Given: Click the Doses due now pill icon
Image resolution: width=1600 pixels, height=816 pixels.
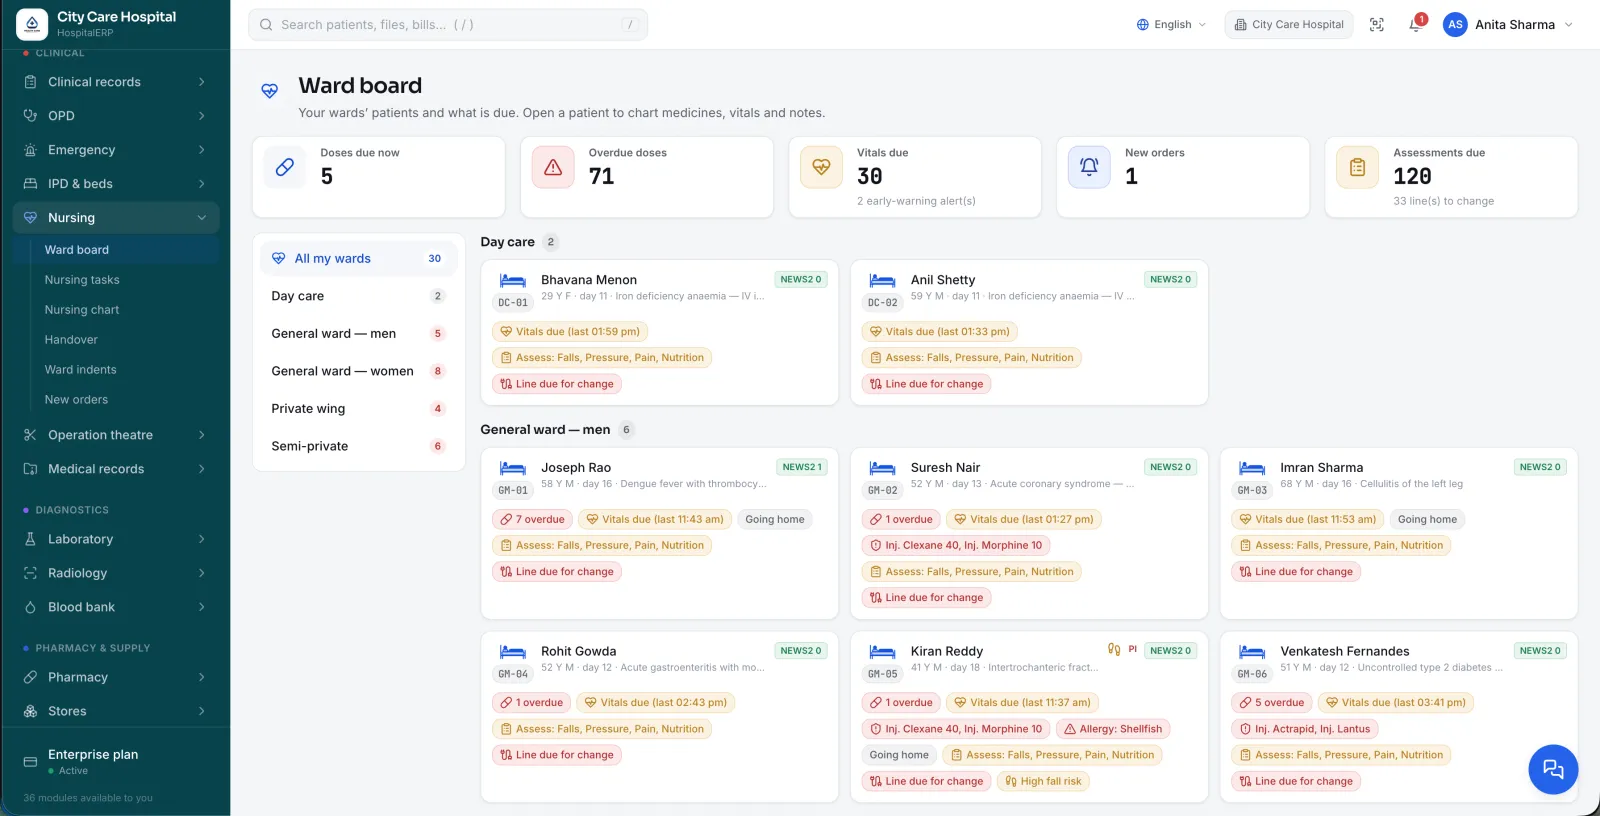Looking at the screenshot, I should 285,167.
